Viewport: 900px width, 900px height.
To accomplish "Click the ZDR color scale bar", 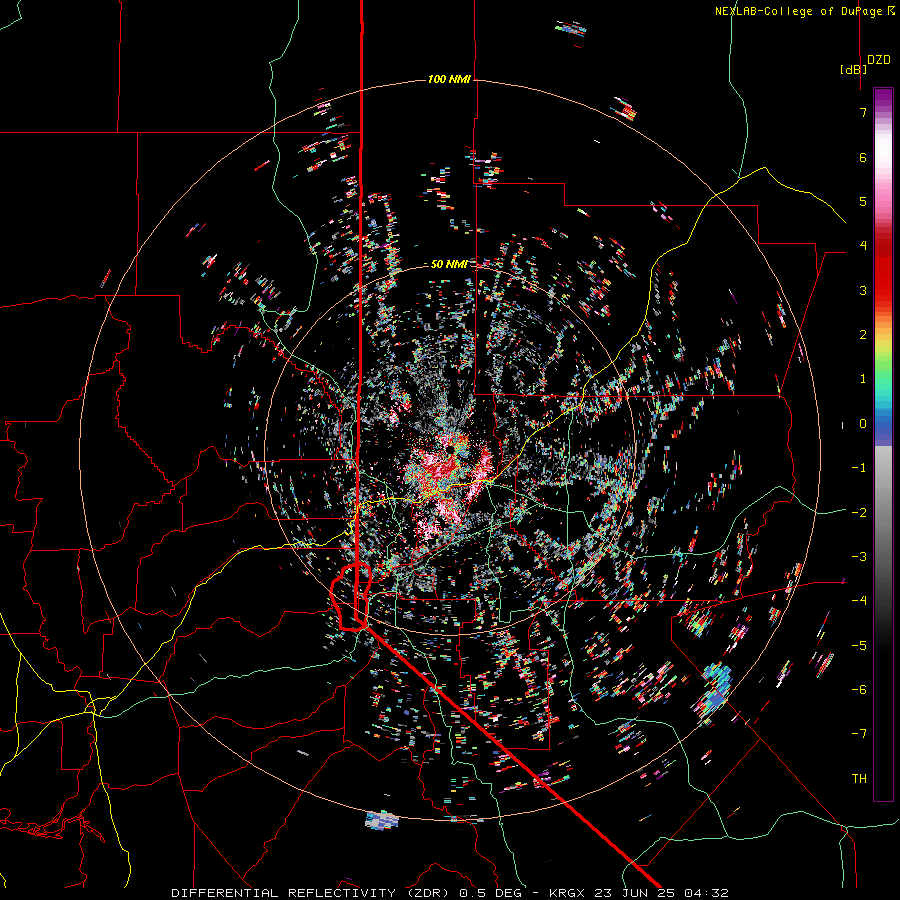I will [x=883, y=444].
